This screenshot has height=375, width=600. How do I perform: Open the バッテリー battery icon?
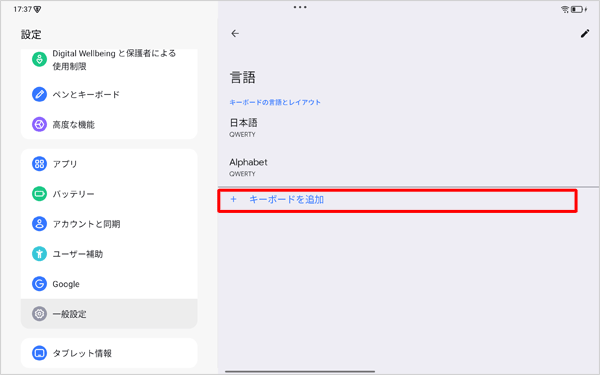click(x=39, y=194)
